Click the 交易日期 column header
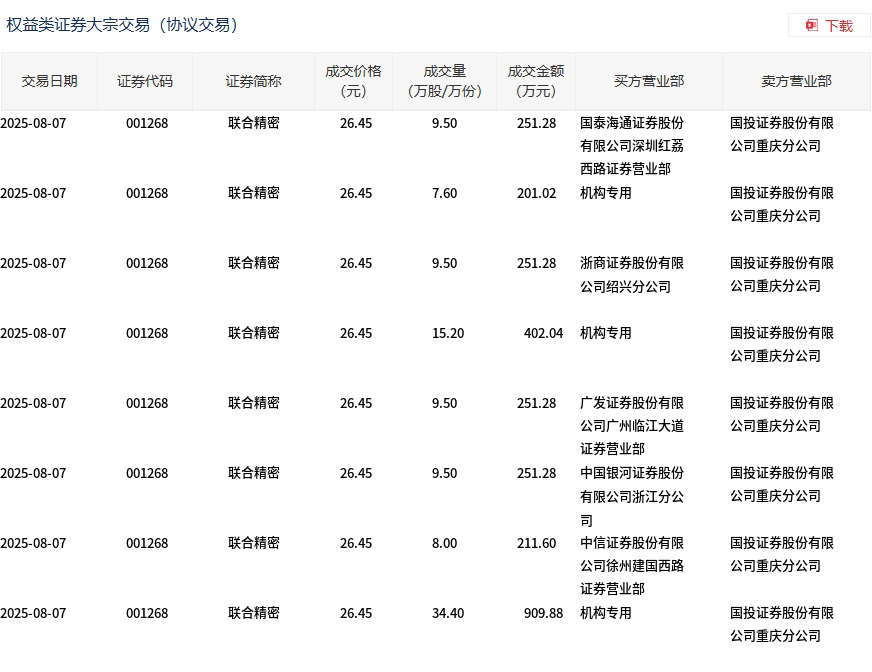Screen dimensions: 872x672 coord(51,81)
